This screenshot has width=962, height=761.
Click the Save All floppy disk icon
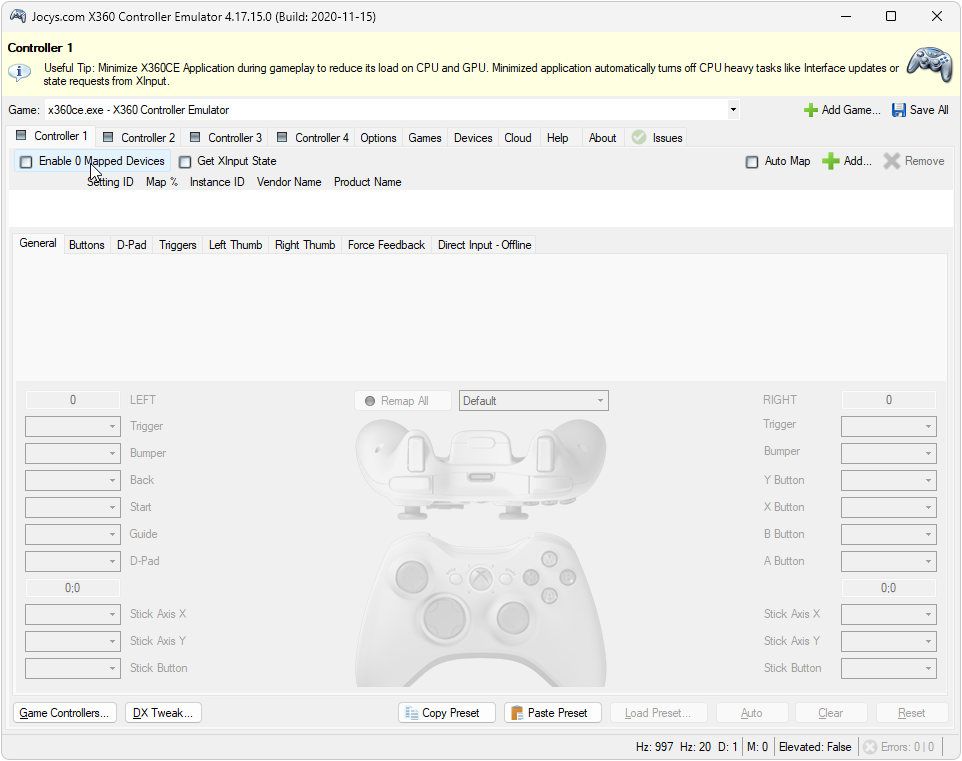coord(899,110)
